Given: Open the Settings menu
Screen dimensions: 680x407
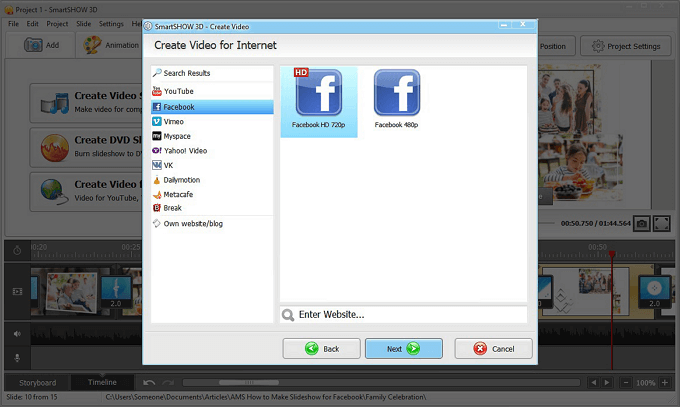Looking at the screenshot, I should (x=111, y=24).
